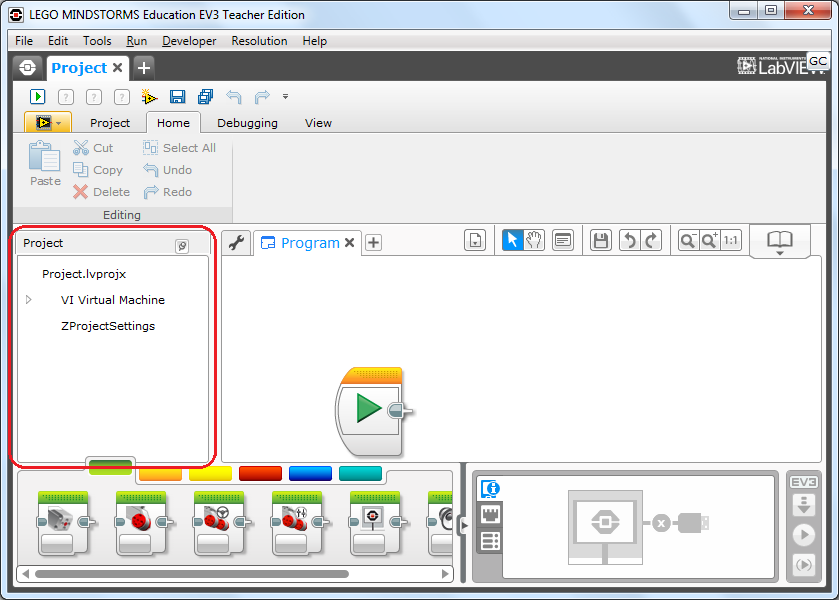Viewport: 839px width, 600px height.
Task: Select the orange Flow Control palette tab
Action: coord(159,473)
